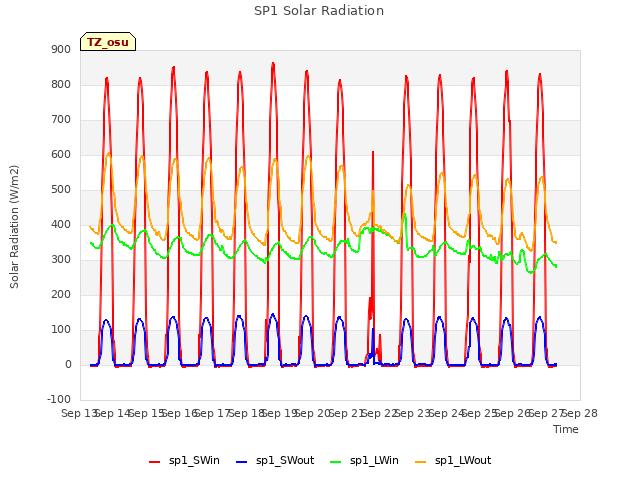Click the Solar Radiation (W/m2) axis label
Image resolution: width=640 pixels, height=480 pixels.
tap(14, 227)
